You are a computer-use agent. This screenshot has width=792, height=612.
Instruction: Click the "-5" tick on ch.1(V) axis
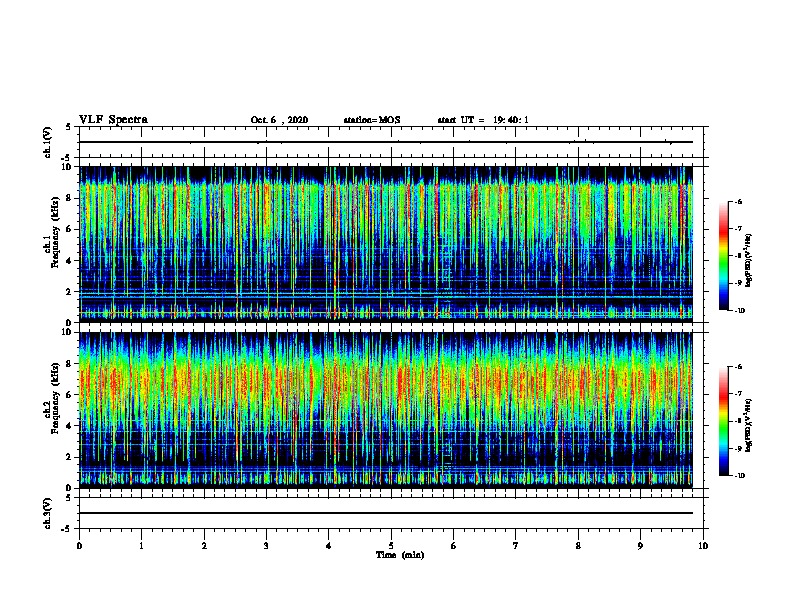click(68, 158)
